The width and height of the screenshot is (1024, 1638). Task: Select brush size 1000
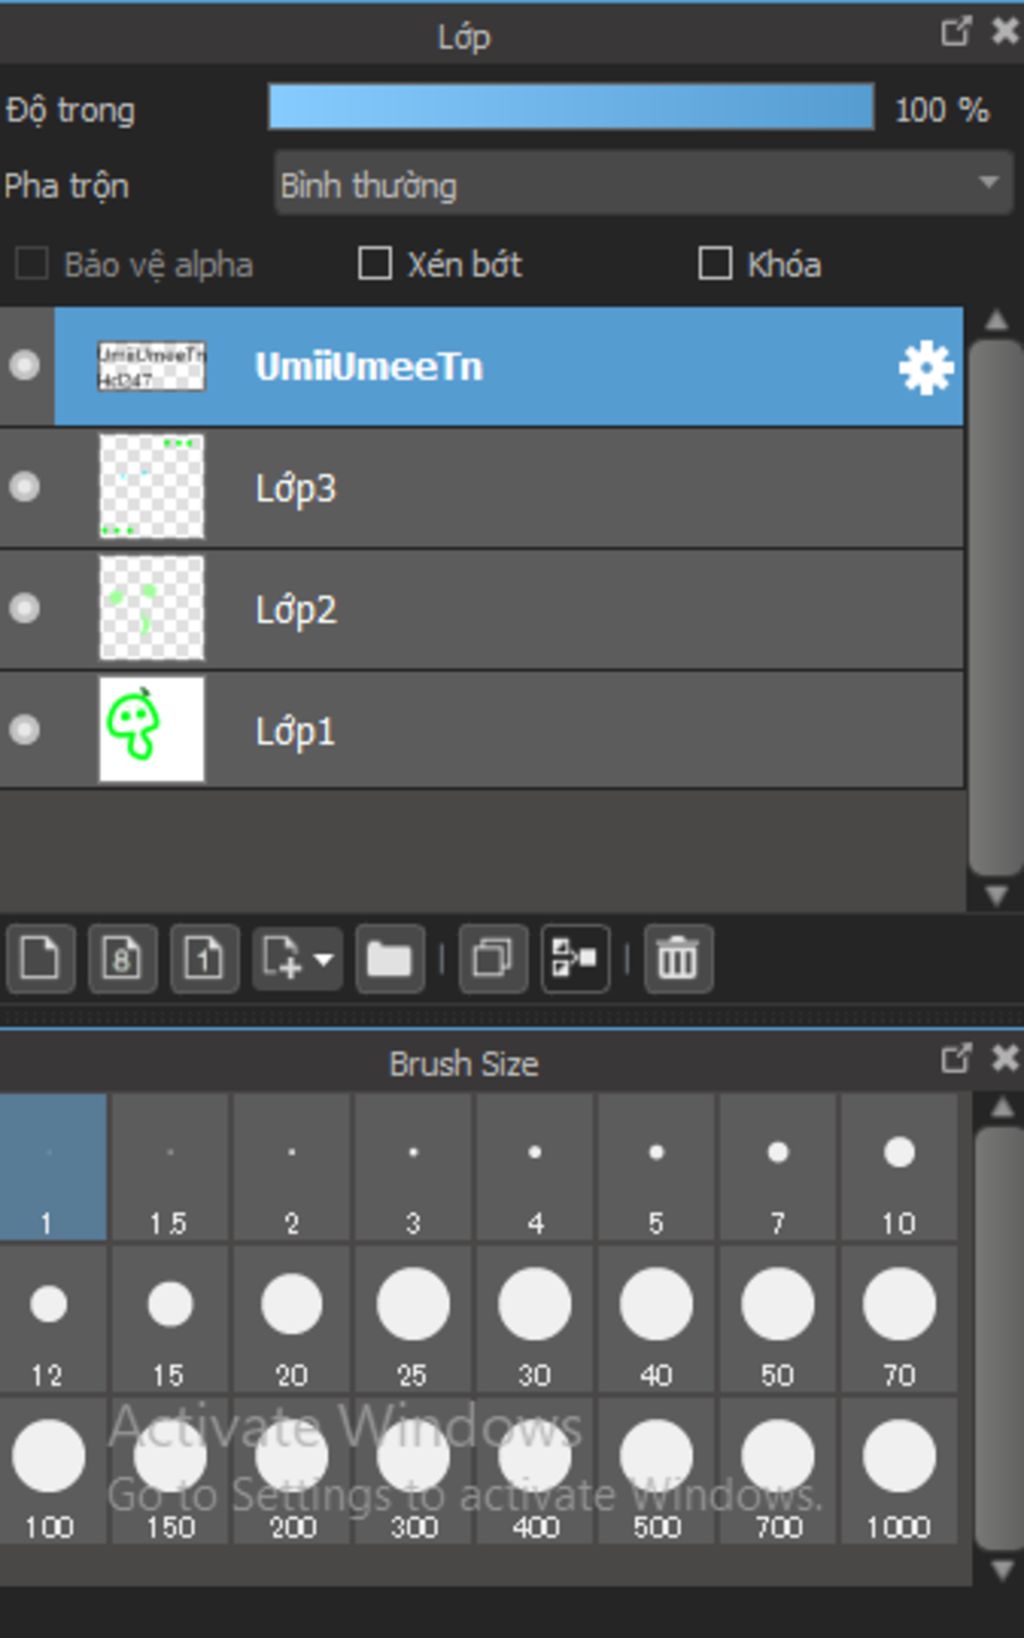tap(899, 1471)
